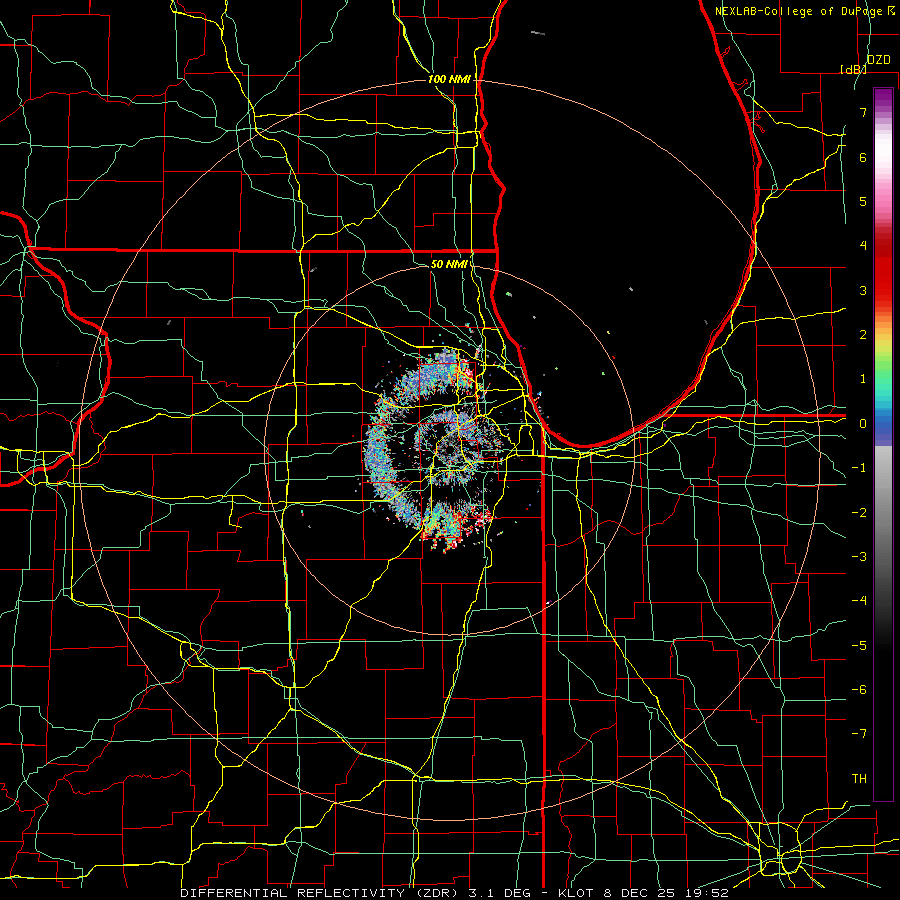
Task: Click the 'DZD' product label
Action: point(879,60)
